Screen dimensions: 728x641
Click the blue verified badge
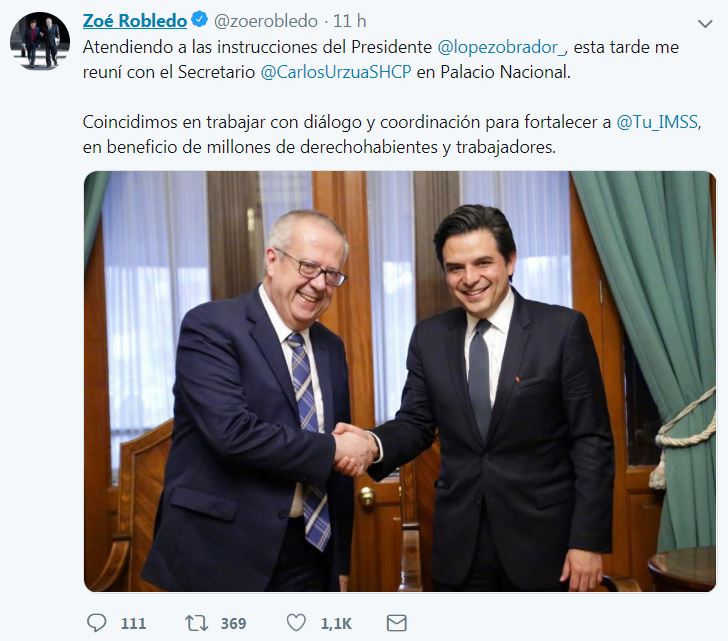pos(200,20)
